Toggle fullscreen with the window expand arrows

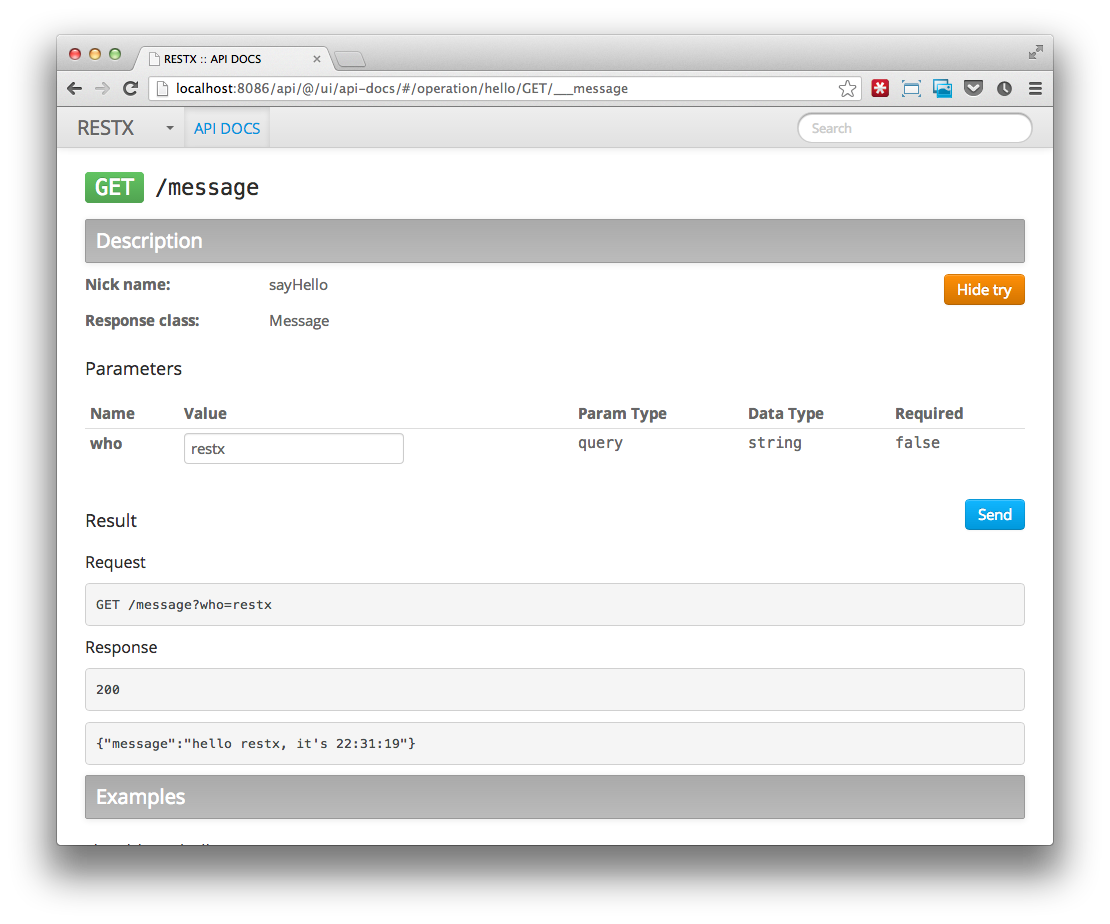coord(1036,52)
